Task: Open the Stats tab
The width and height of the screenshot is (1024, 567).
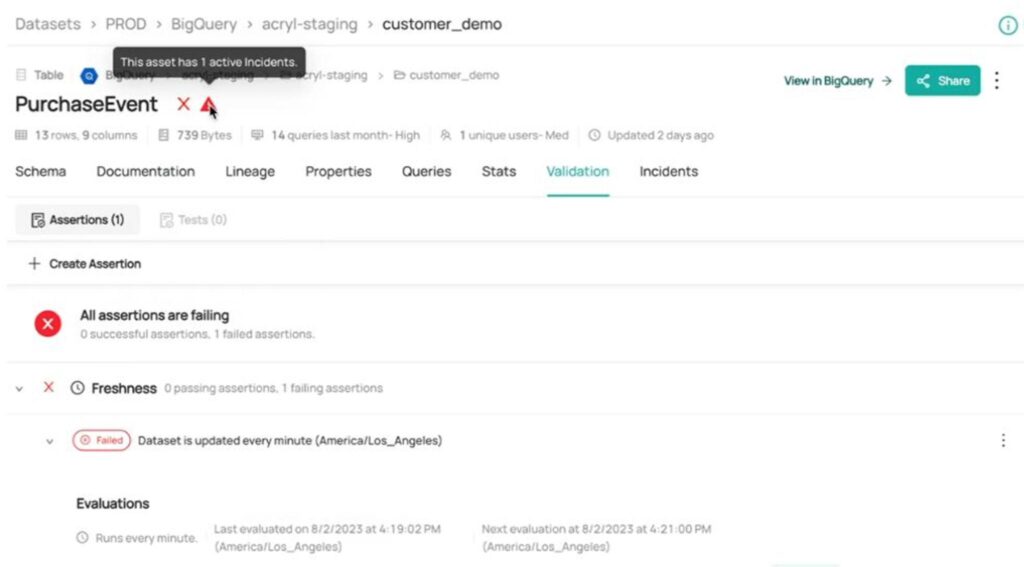Action: pyautogui.click(x=498, y=171)
